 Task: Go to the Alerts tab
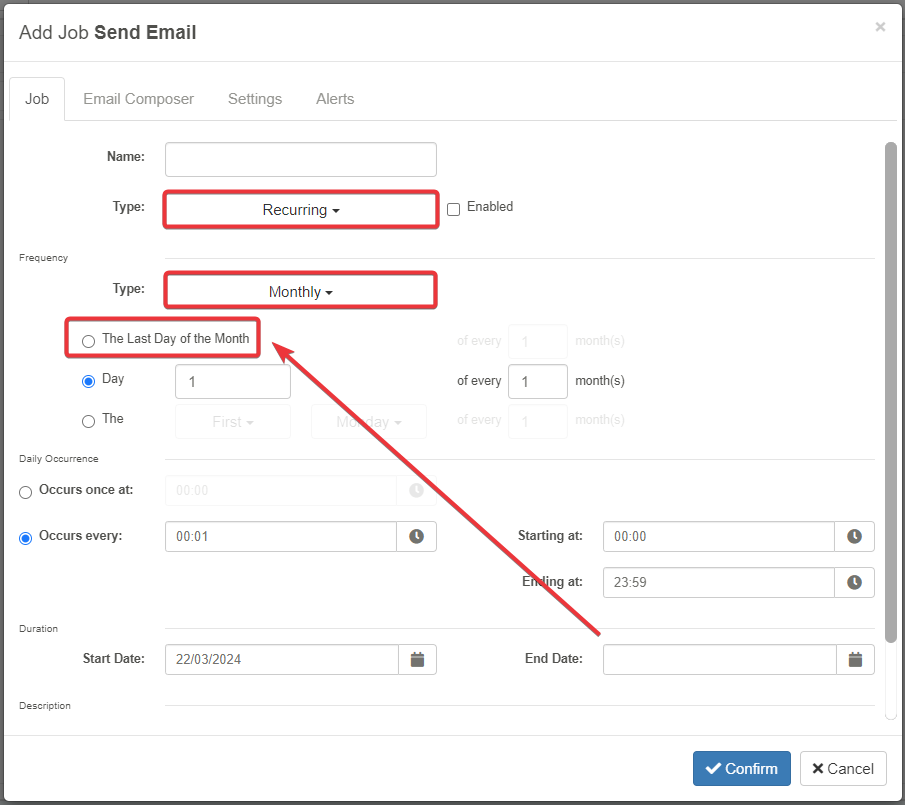(335, 99)
